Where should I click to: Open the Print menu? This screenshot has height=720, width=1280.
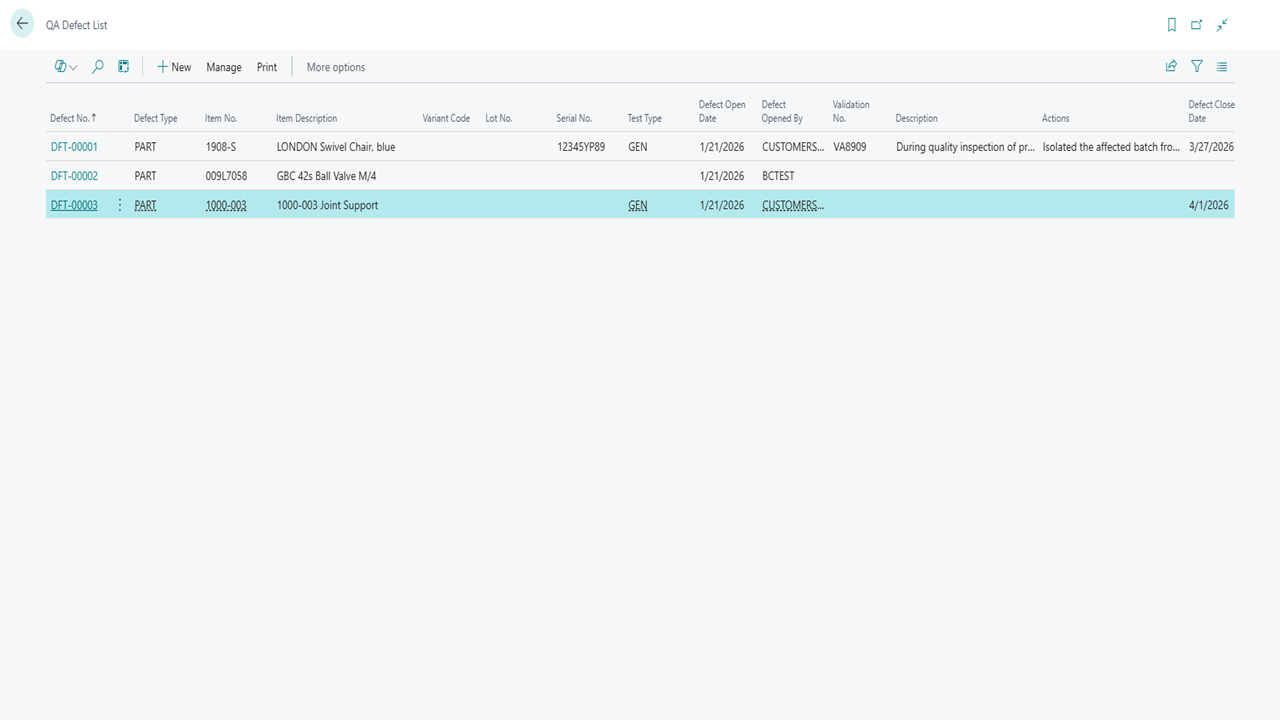click(267, 67)
